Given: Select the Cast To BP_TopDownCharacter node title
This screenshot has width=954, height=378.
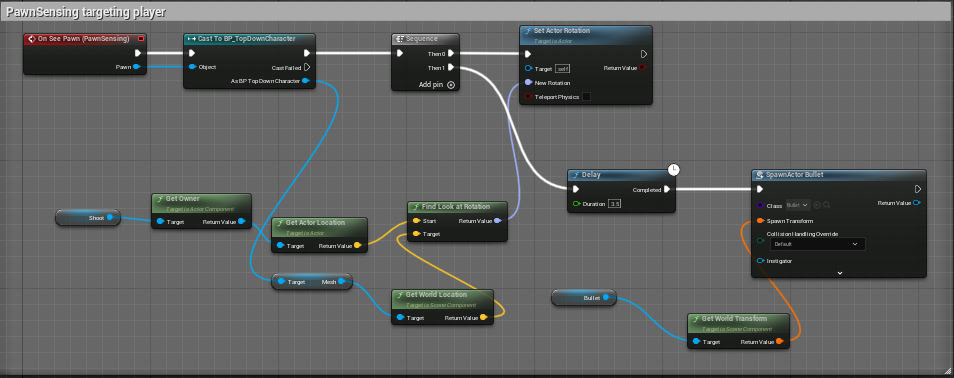Looking at the screenshot, I should 247,38.
